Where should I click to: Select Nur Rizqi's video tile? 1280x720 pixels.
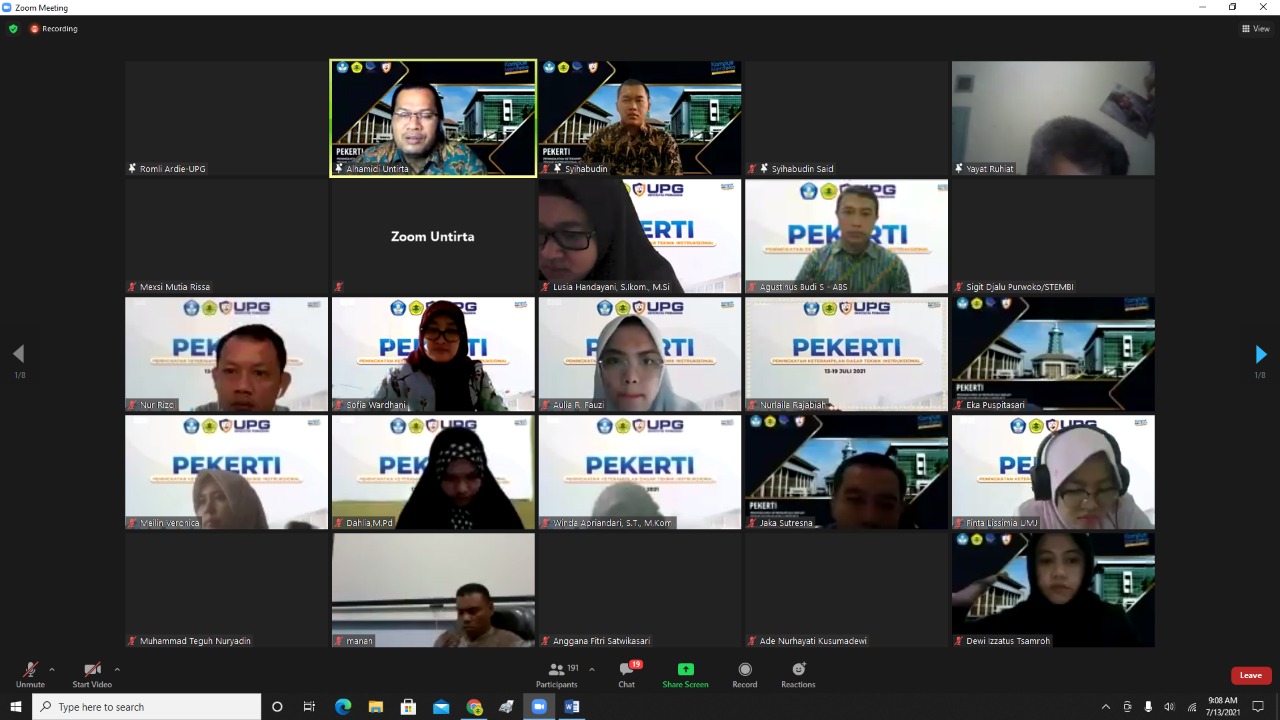click(x=226, y=354)
